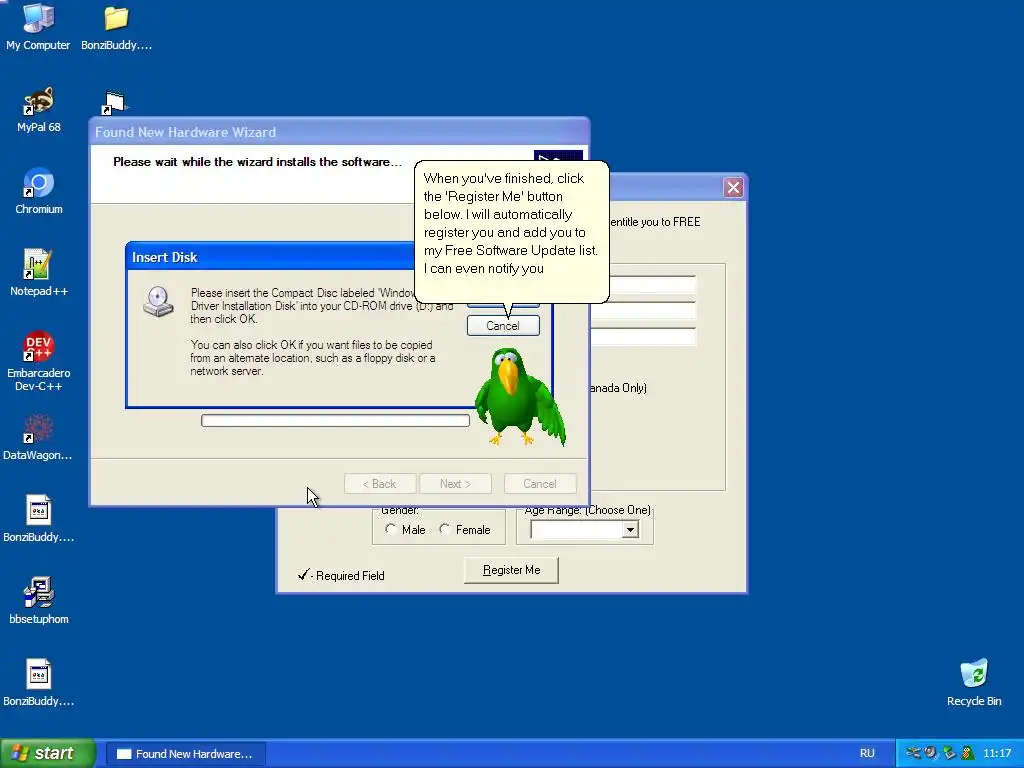Click the Insert Disk title bar
Screen dimensions: 1024x768
(x=271, y=257)
